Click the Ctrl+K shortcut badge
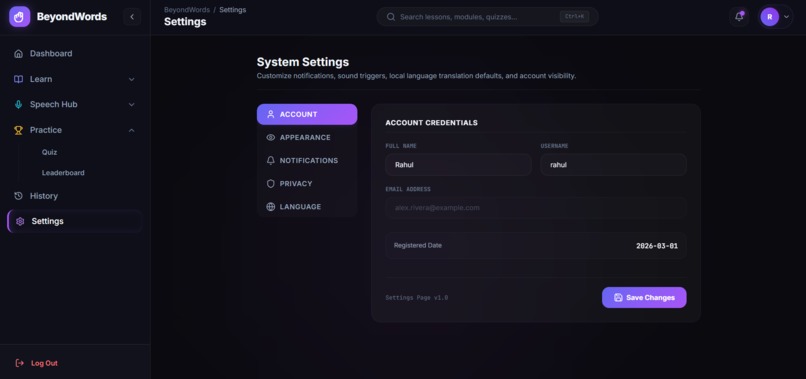Image resolution: width=806 pixels, height=379 pixels. (574, 16)
